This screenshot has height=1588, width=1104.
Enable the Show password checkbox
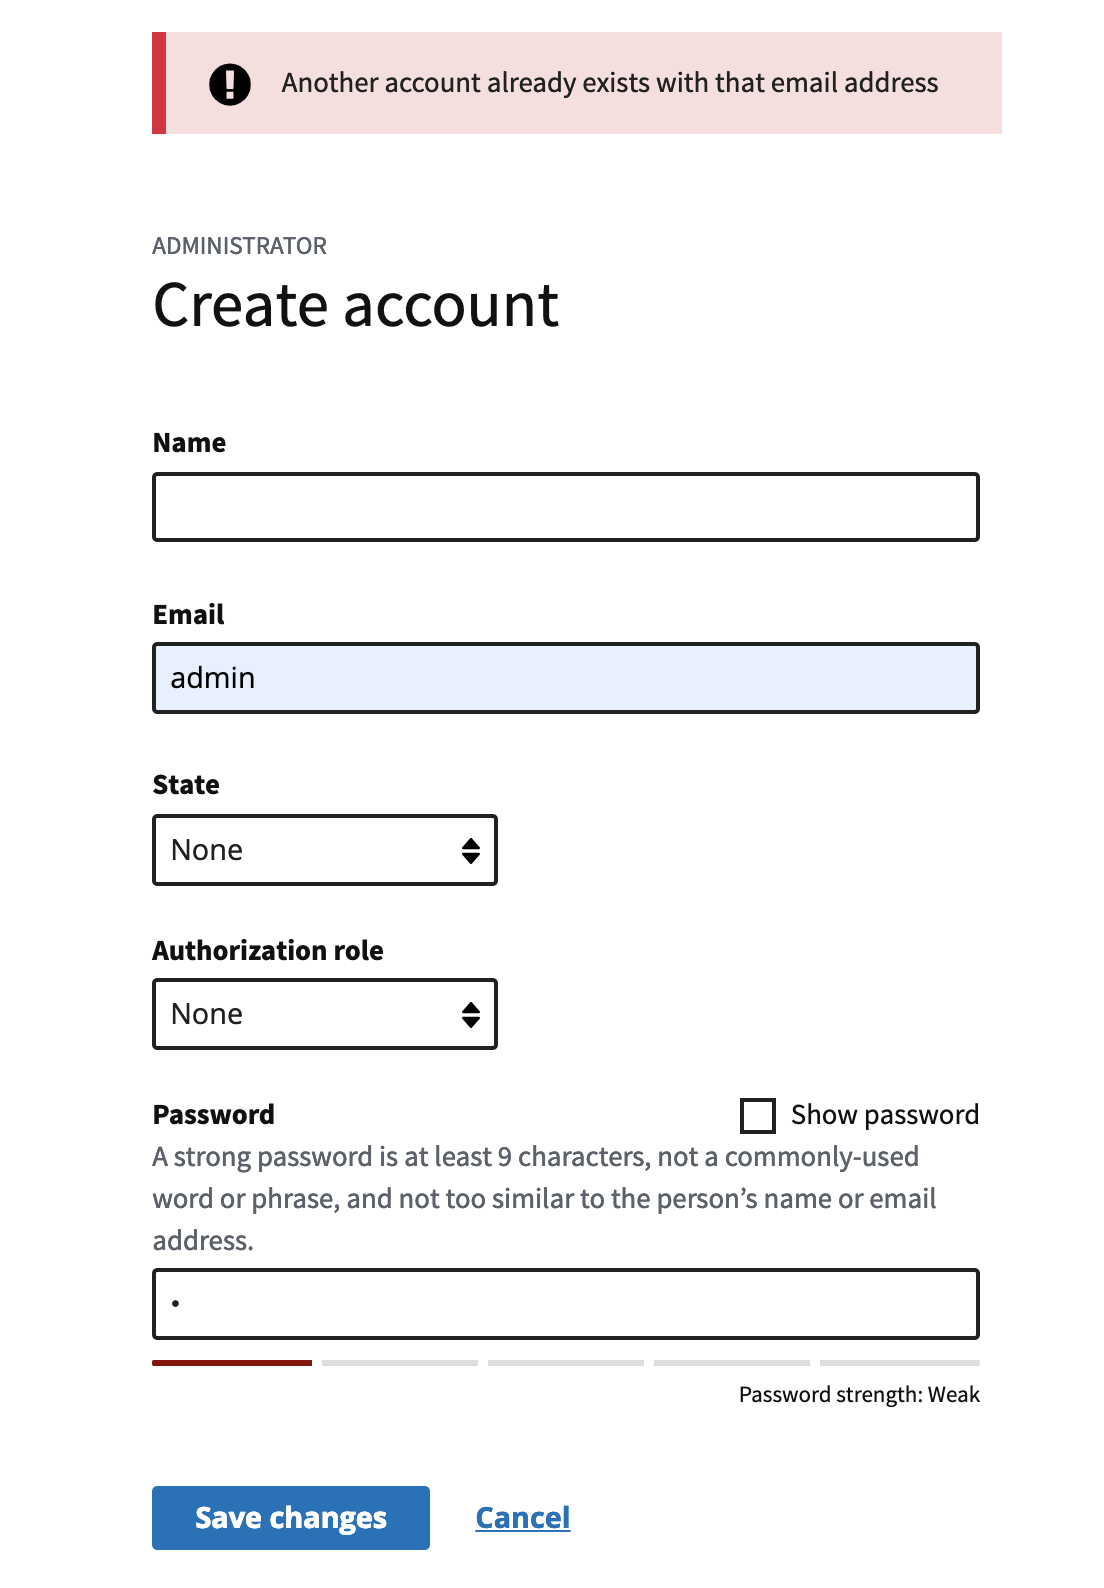(758, 1115)
